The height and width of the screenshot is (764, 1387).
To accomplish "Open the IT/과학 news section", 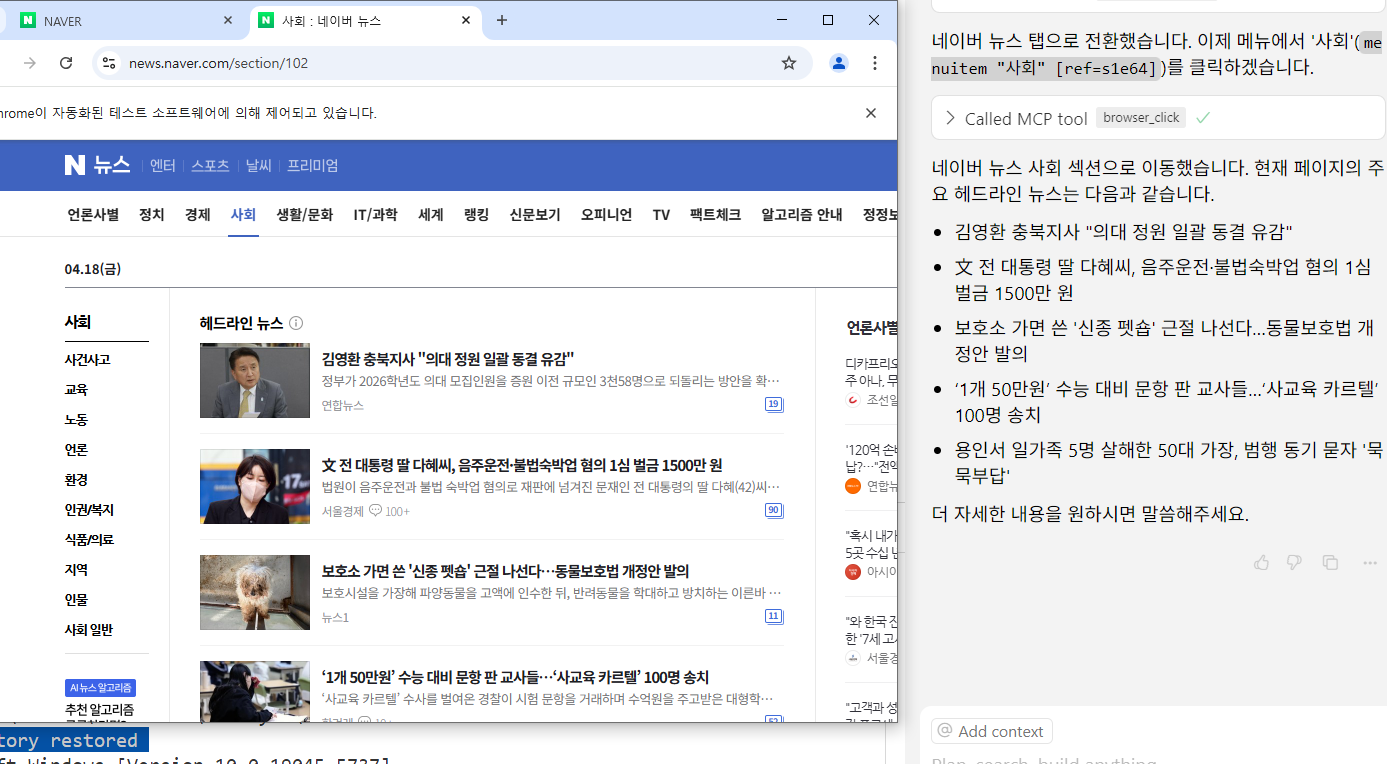I will coord(375,214).
